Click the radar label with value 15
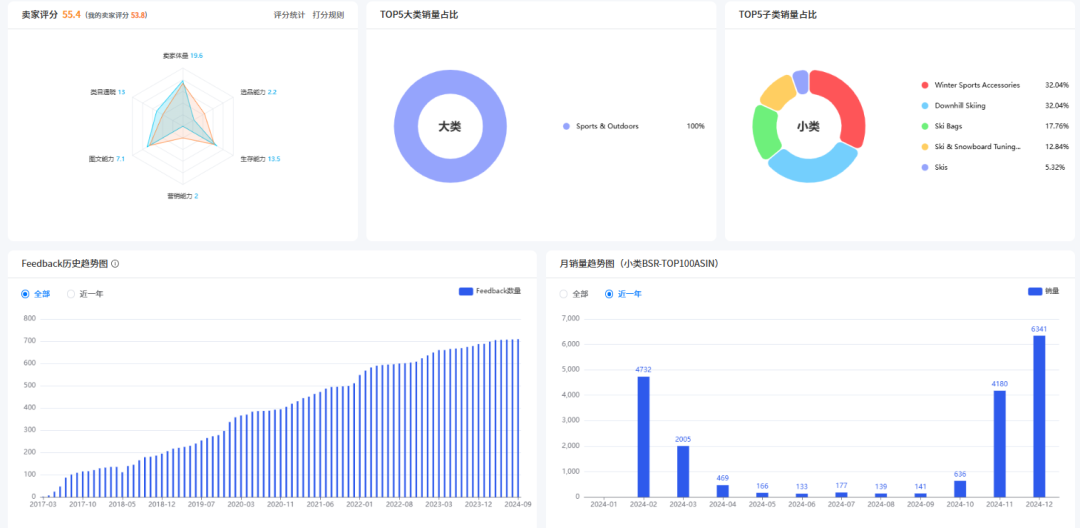This screenshot has height=528, width=1080. [x=107, y=92]
